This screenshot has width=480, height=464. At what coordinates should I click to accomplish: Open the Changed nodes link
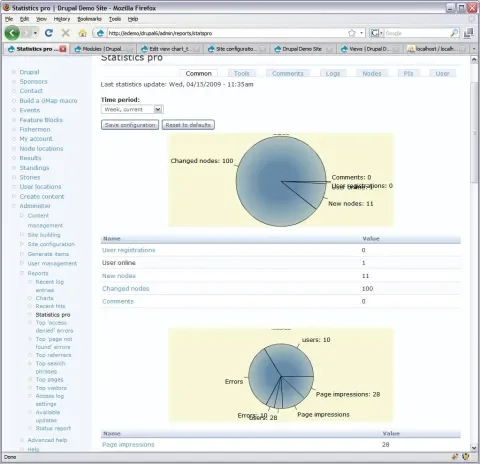tap(126, 289)
